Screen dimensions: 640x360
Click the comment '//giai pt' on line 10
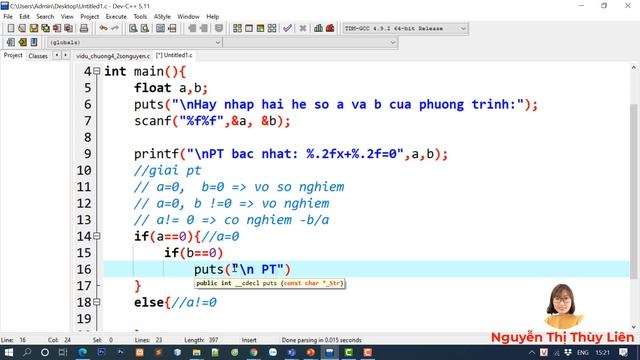pos(167,170)
